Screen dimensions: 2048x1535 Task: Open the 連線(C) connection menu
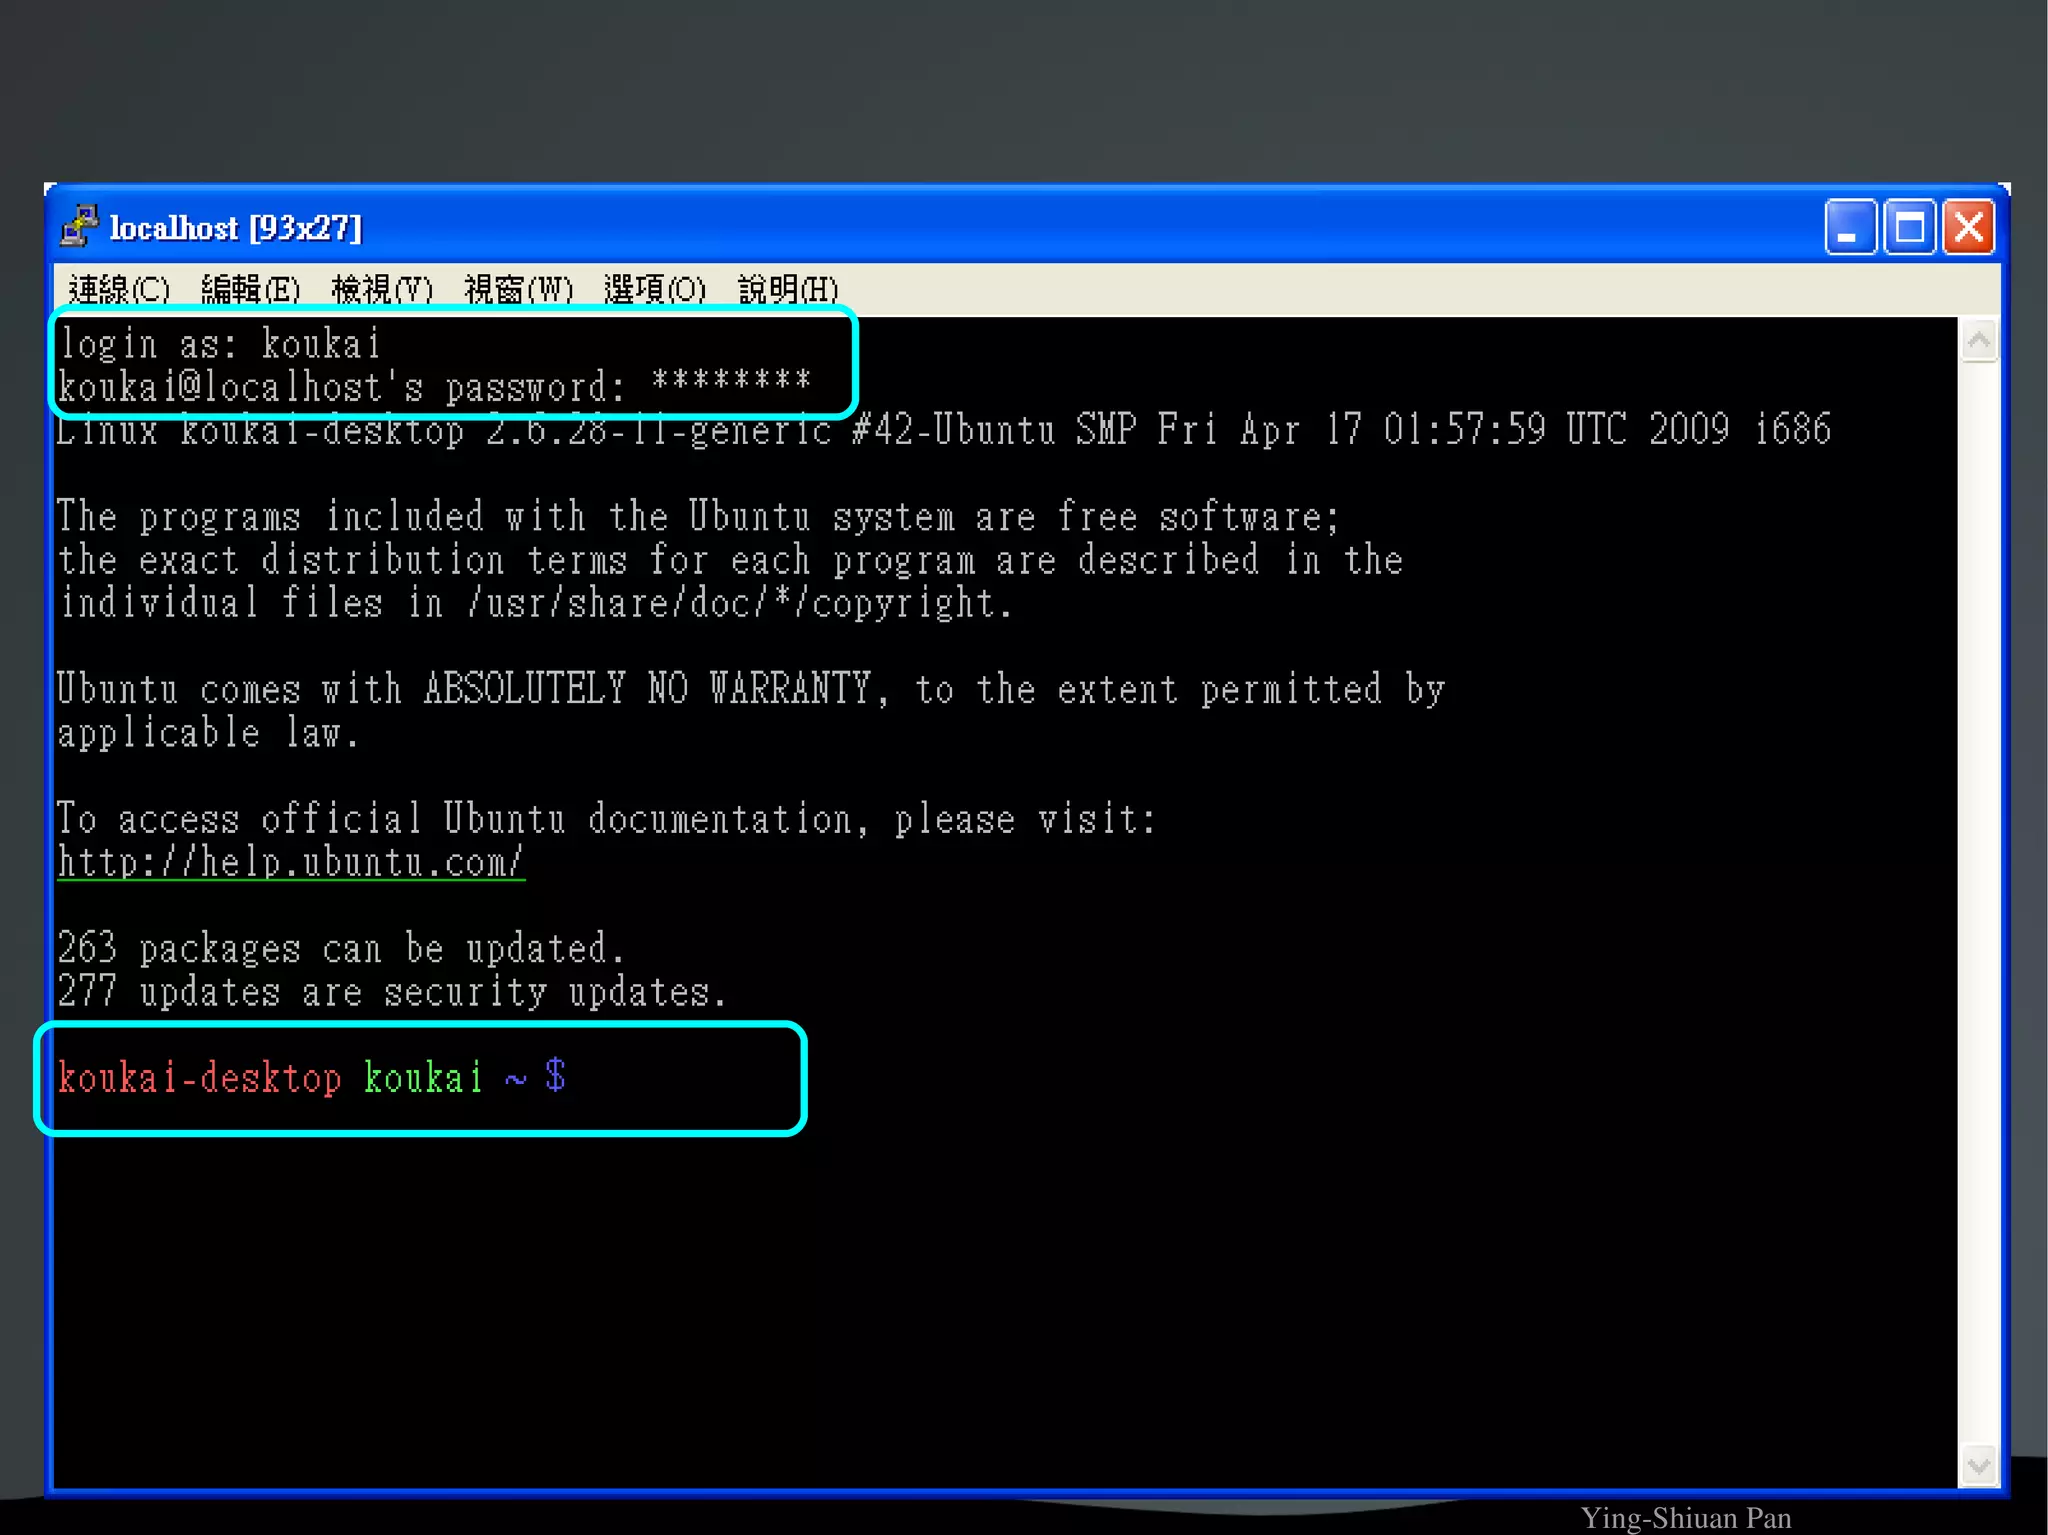(119, 290)
